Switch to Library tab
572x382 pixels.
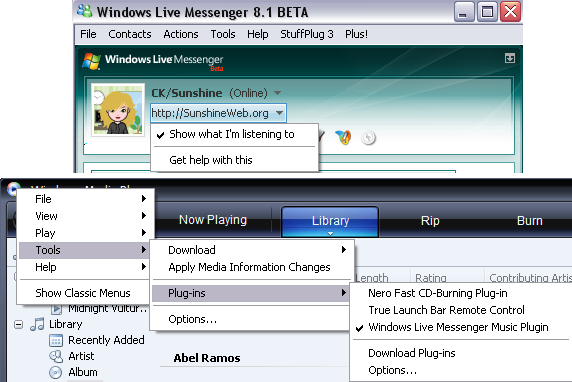pyautogui.click(x=330, y=220)
